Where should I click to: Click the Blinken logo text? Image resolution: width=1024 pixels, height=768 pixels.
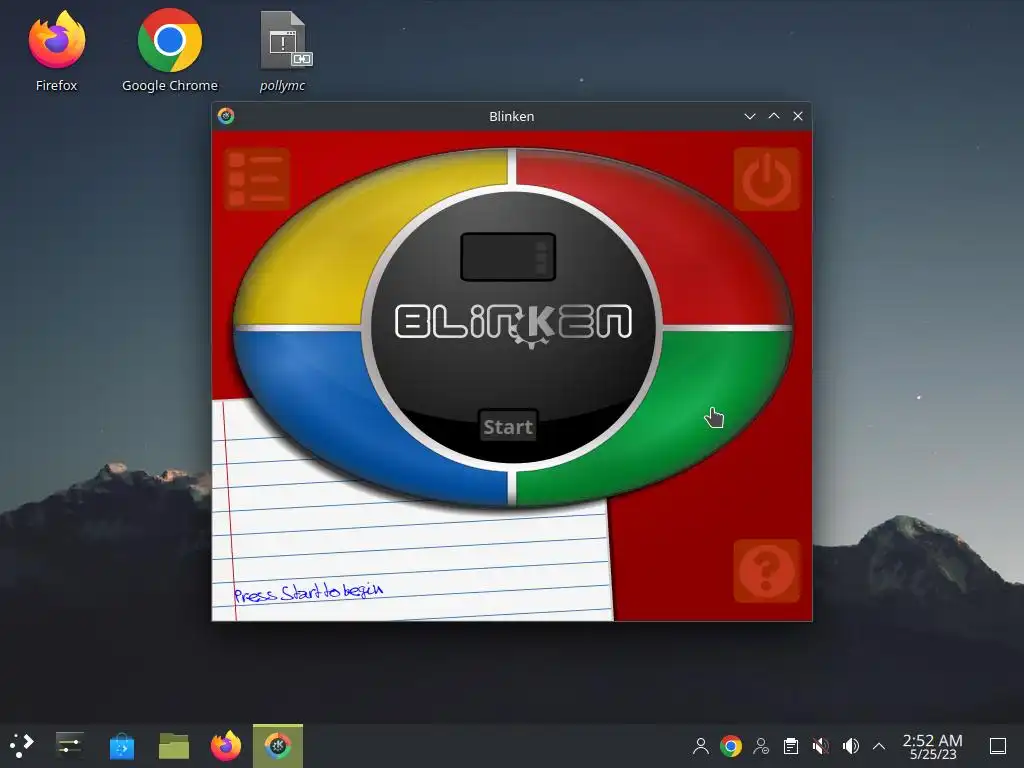pos(513,323)
